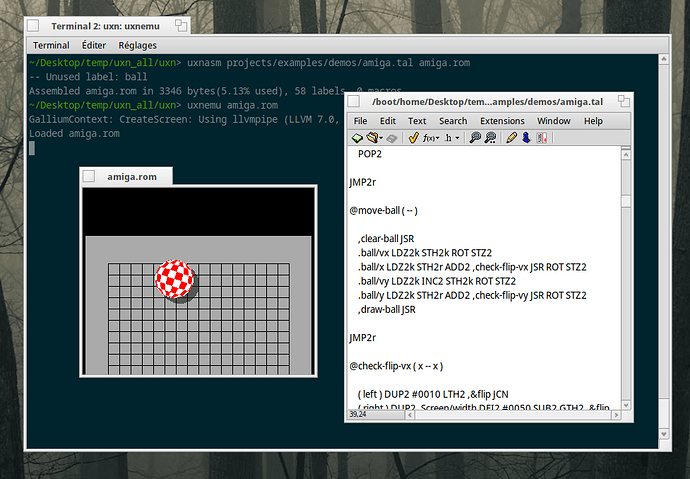The height and width of the screenshot is (479, 690).
Task: Click '( left ) DUP2 #0010 LTH2' line
Action: pos(433,394)
